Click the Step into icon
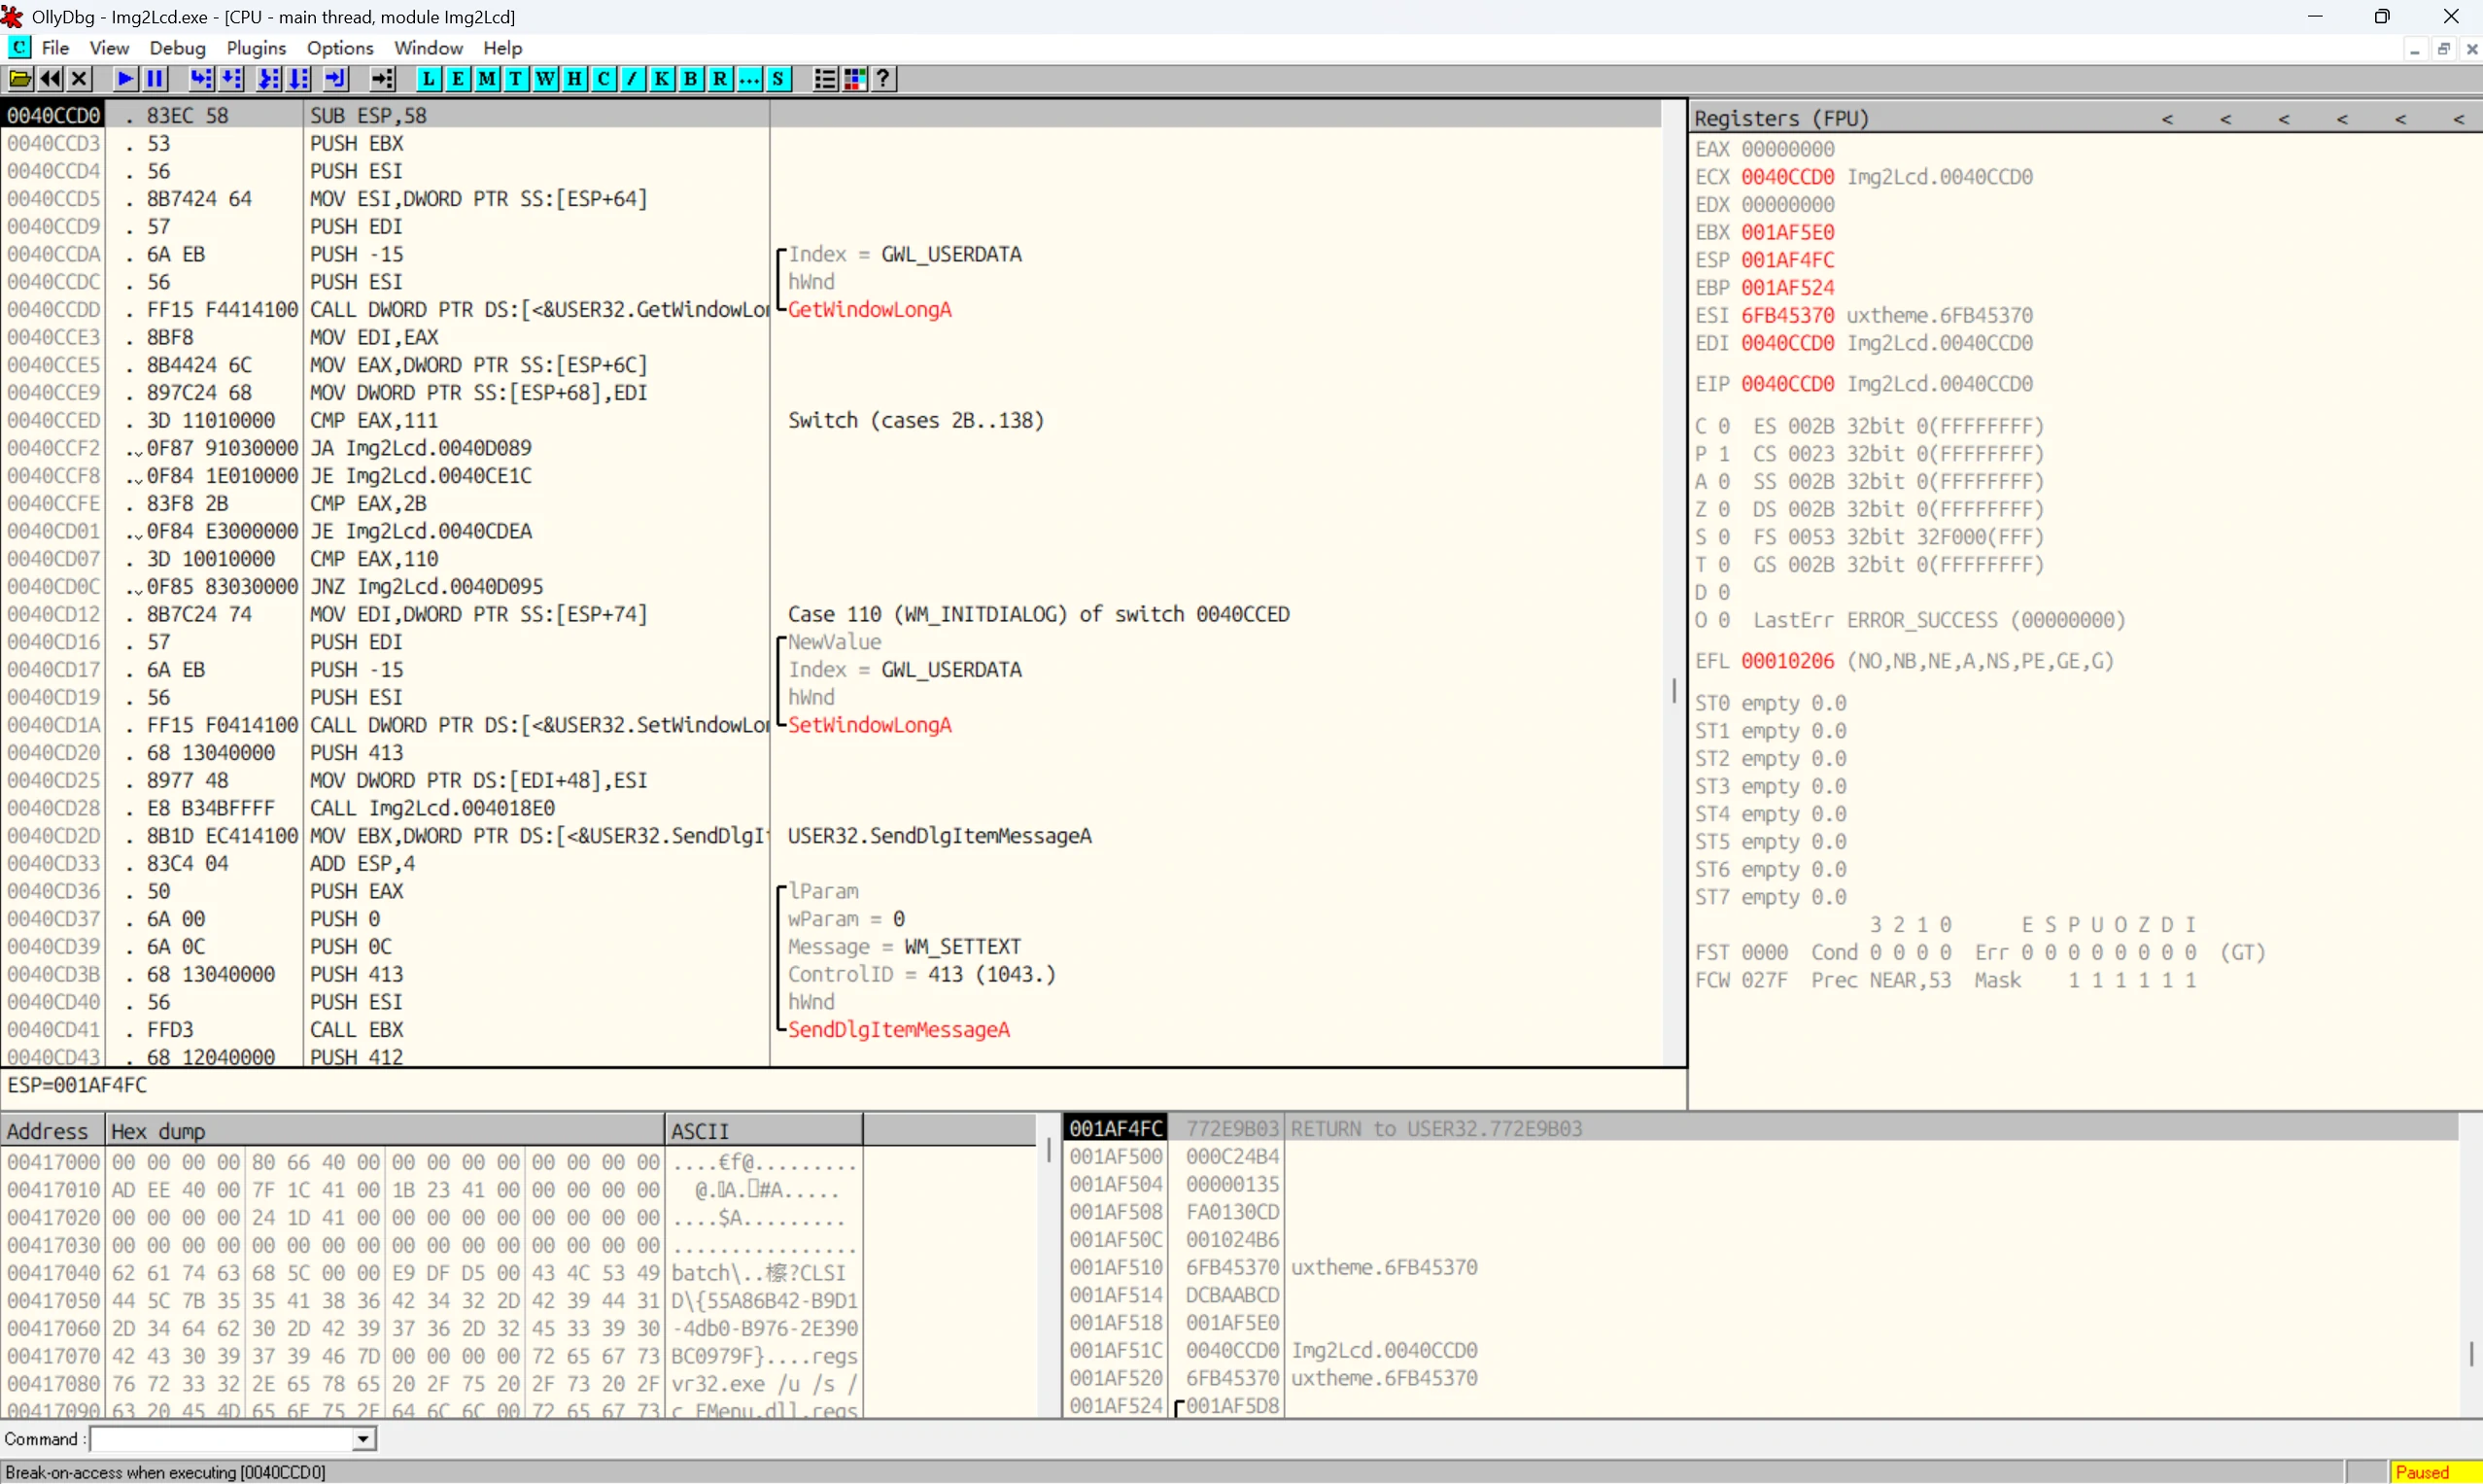The height and width of the screenshot is (1484, 2483). click(x=201, y=79)
